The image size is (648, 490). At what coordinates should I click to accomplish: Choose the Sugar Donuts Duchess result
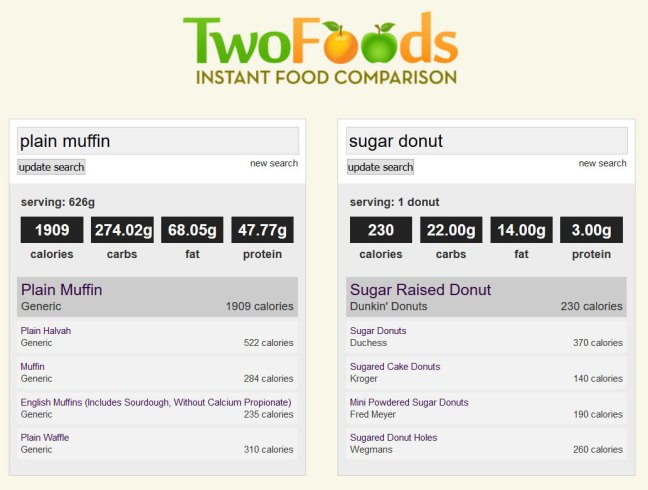[x=486, y=337]
